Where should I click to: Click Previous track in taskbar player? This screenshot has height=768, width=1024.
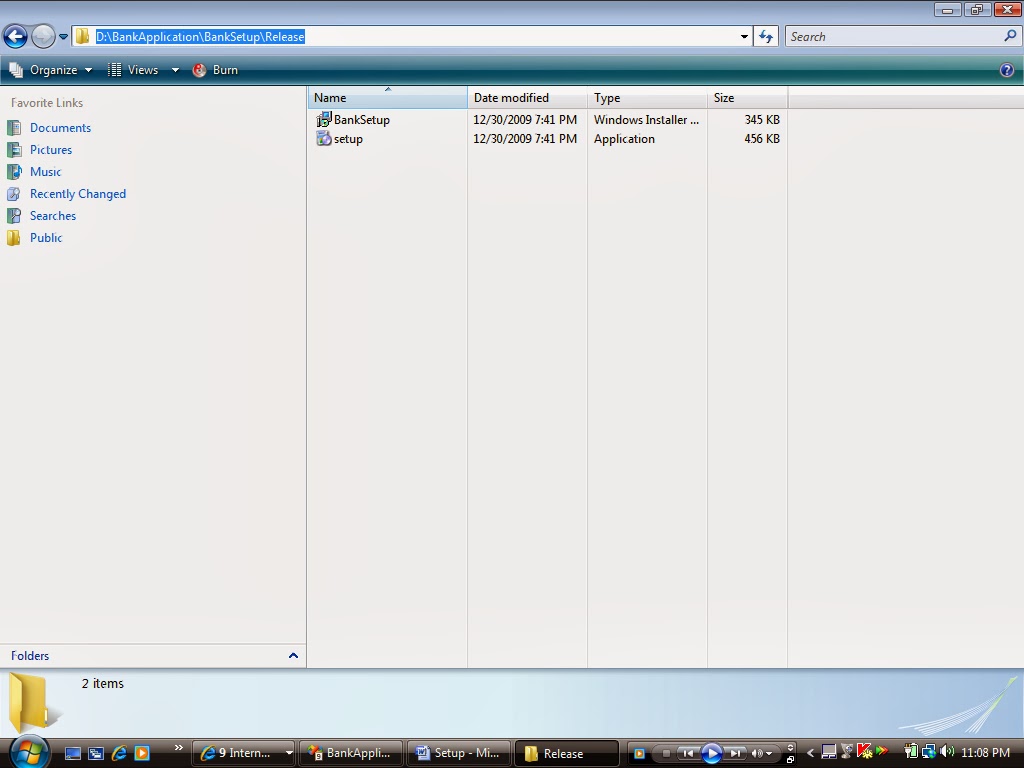(x=688, y=754)
